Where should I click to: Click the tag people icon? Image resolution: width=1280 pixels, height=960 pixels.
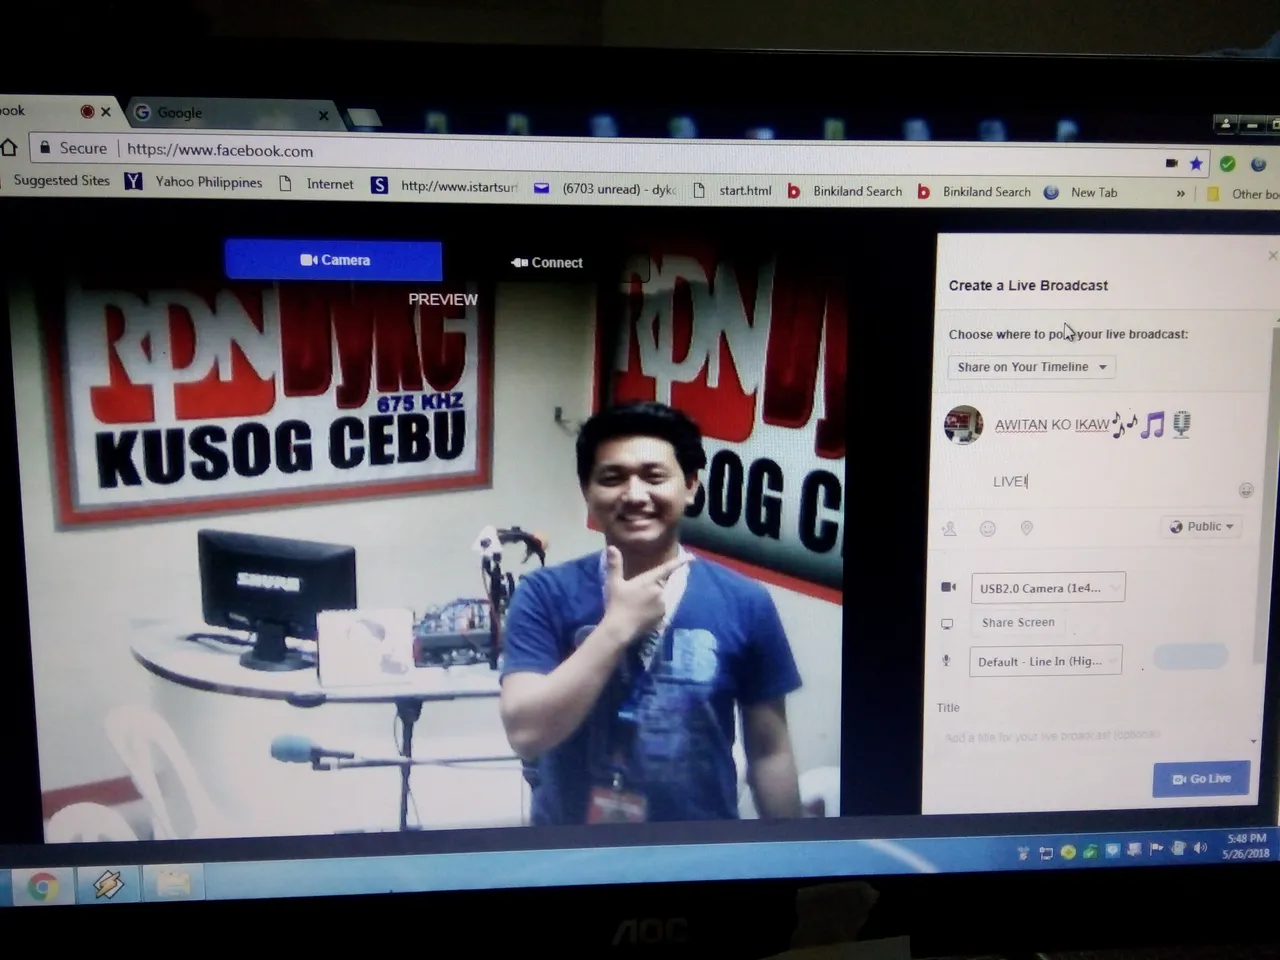(949, 528)
